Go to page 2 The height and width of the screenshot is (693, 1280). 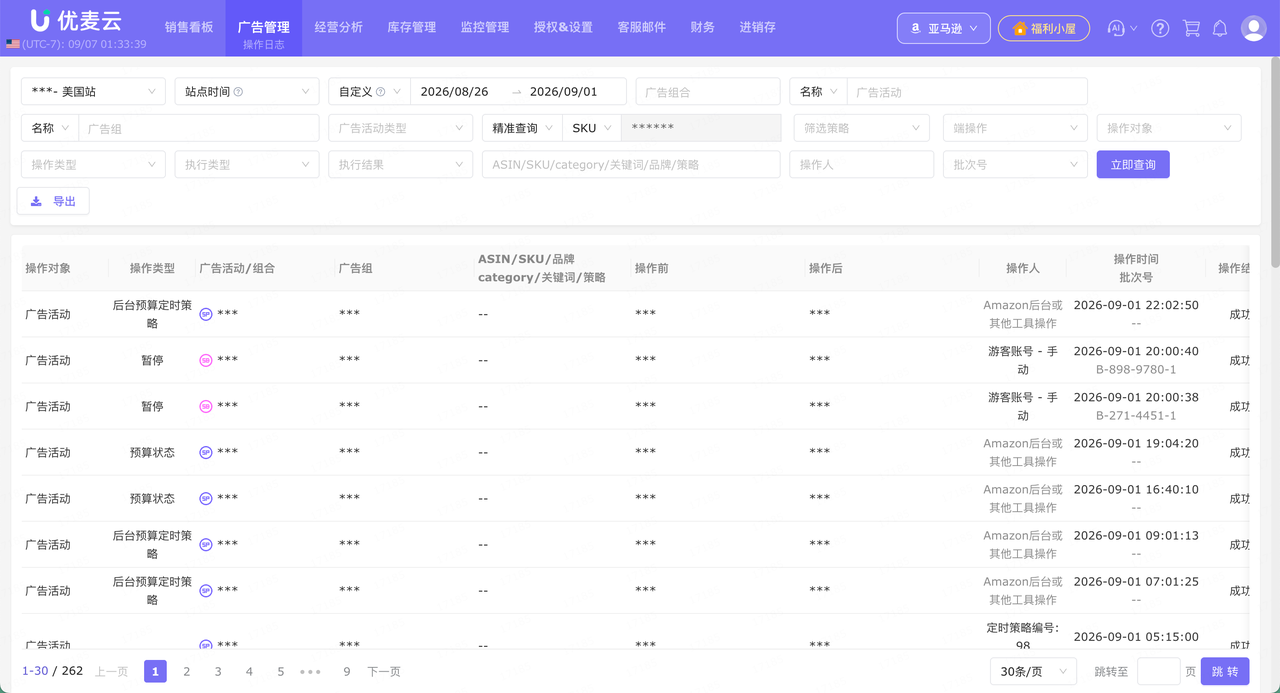coord(187,672)
